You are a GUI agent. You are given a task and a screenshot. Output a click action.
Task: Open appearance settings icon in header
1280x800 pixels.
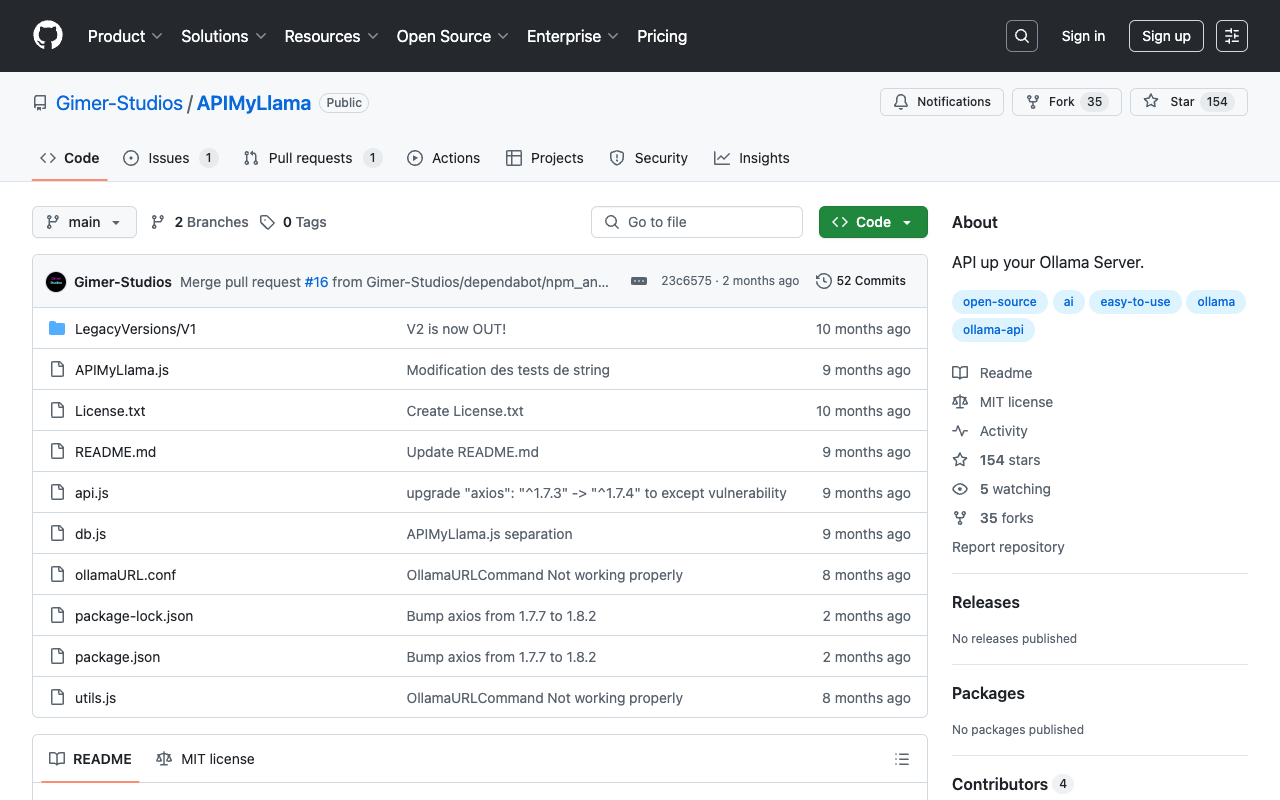pos(1232,36)
